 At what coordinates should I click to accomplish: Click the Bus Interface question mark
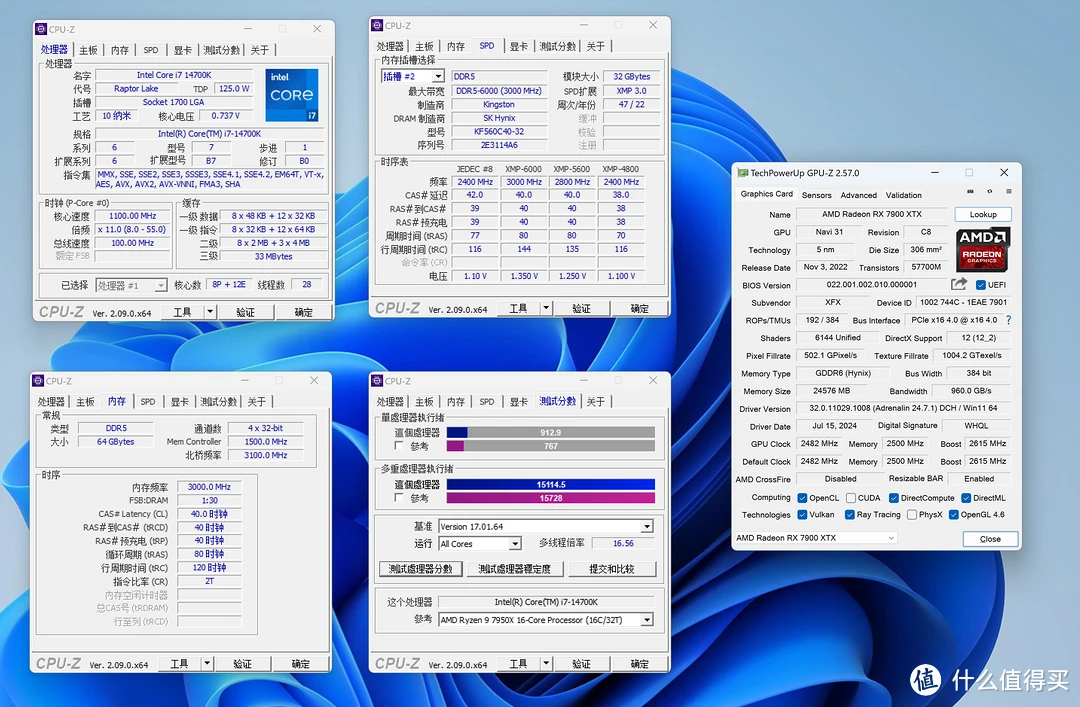click(x=1008, y=320)
